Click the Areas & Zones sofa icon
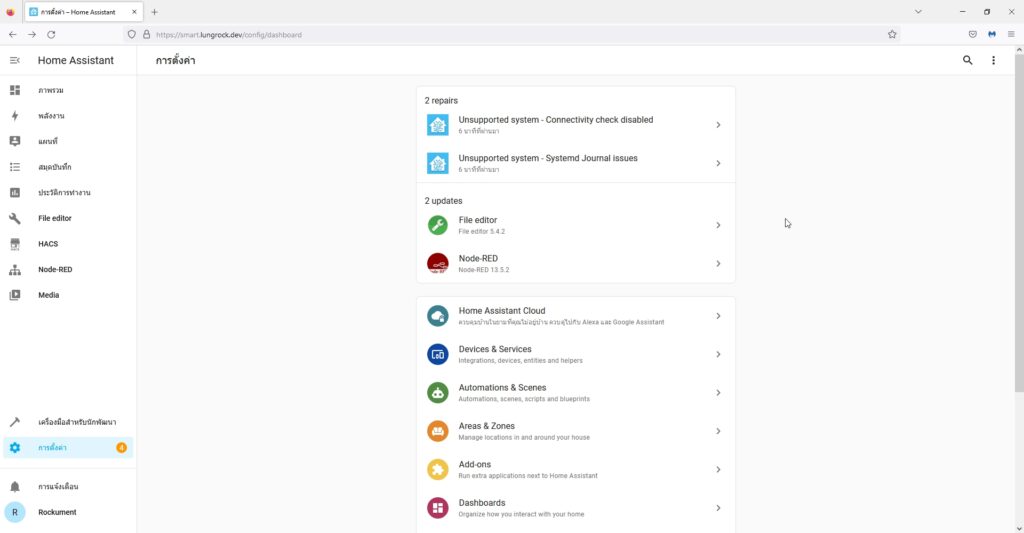Viewport: 1024px width, 533px height. (438, 431)
